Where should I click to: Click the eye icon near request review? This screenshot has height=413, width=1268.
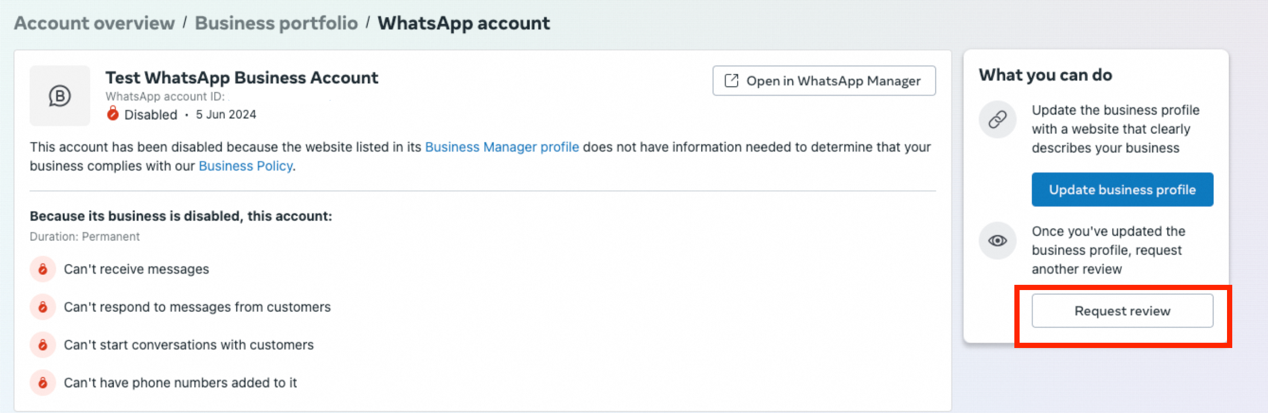tap(997, 241)
